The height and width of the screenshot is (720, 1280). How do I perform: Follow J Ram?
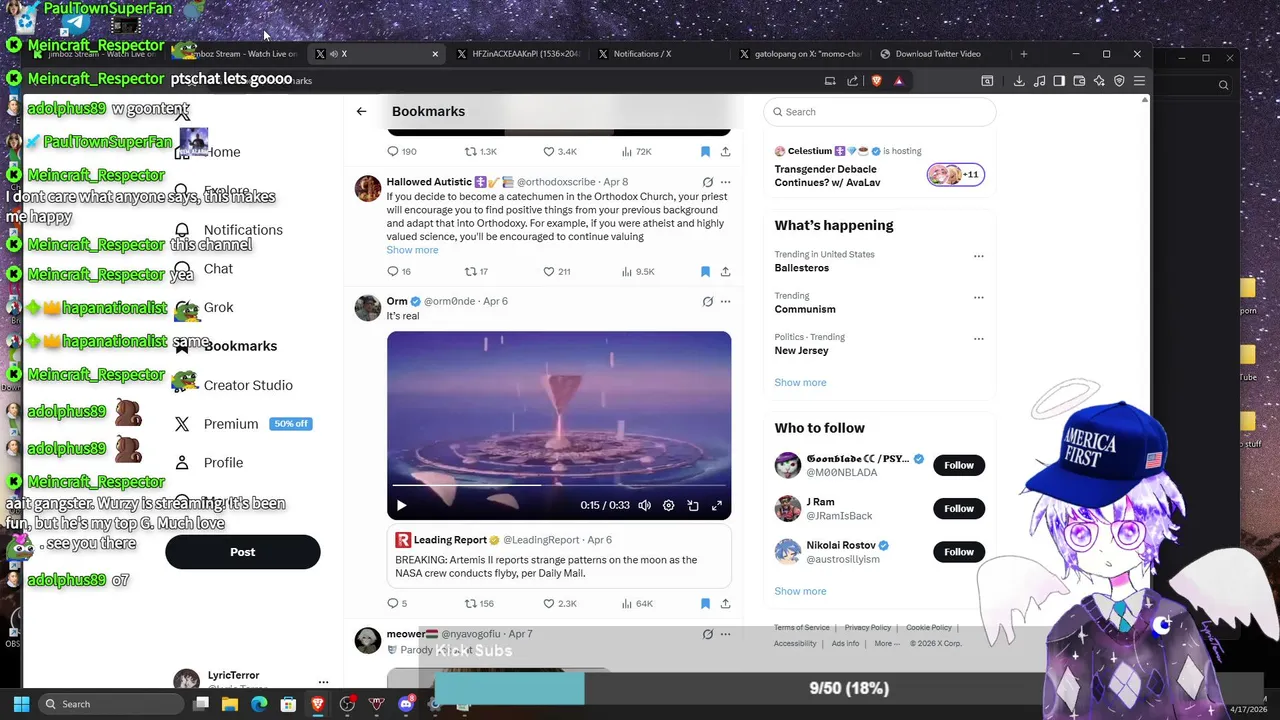[x=958, y=508]
